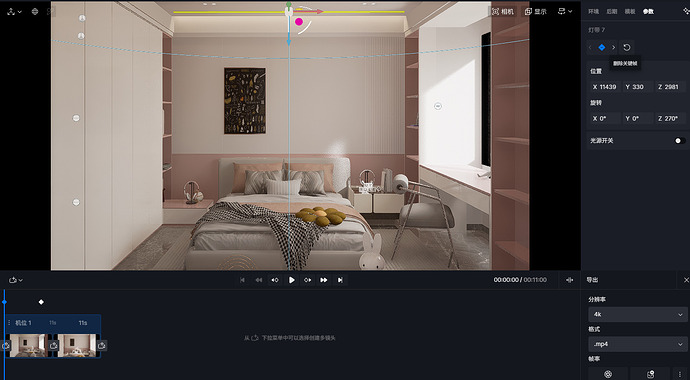Click the blue Z-axis gizmo arrow
The height and width of the screenshot is (380, 690).
[x=289, y=42]
